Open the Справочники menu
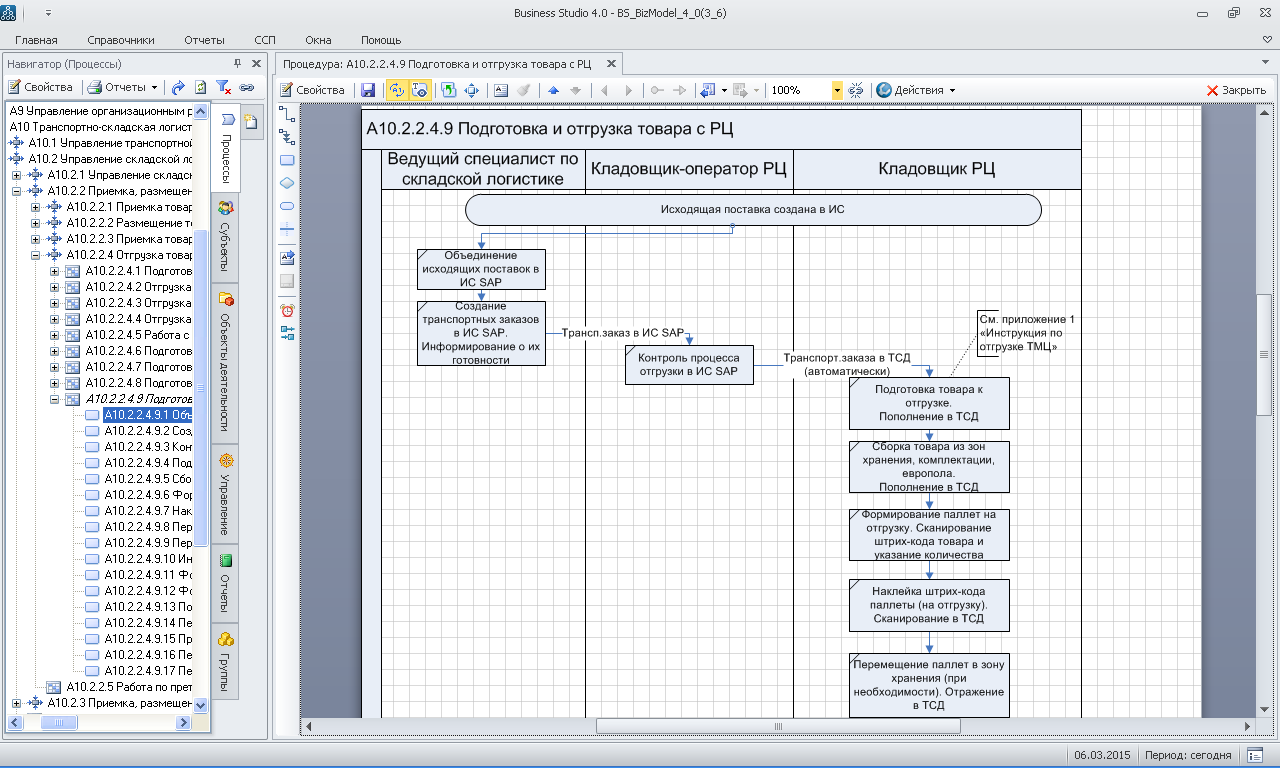The width and height of the screenshot is (1280, 768). (x=120, y=40)
